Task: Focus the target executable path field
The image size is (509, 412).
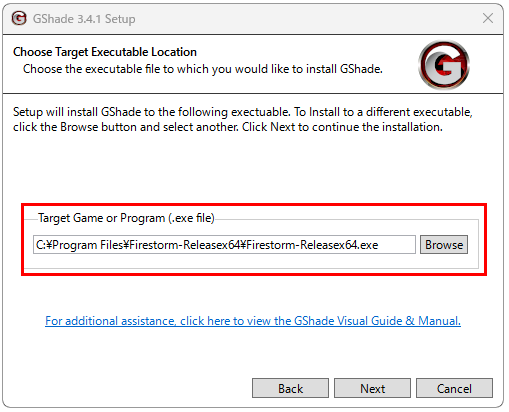Action: click(224, 245)
